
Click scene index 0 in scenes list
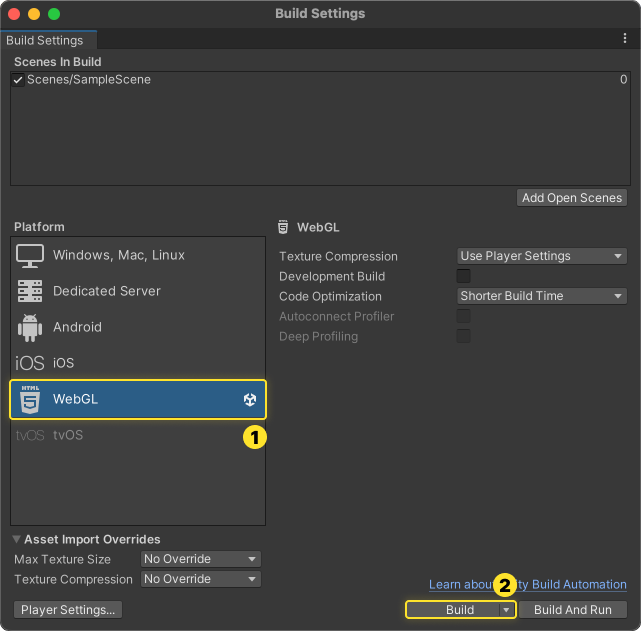click(x=623, y=79)
